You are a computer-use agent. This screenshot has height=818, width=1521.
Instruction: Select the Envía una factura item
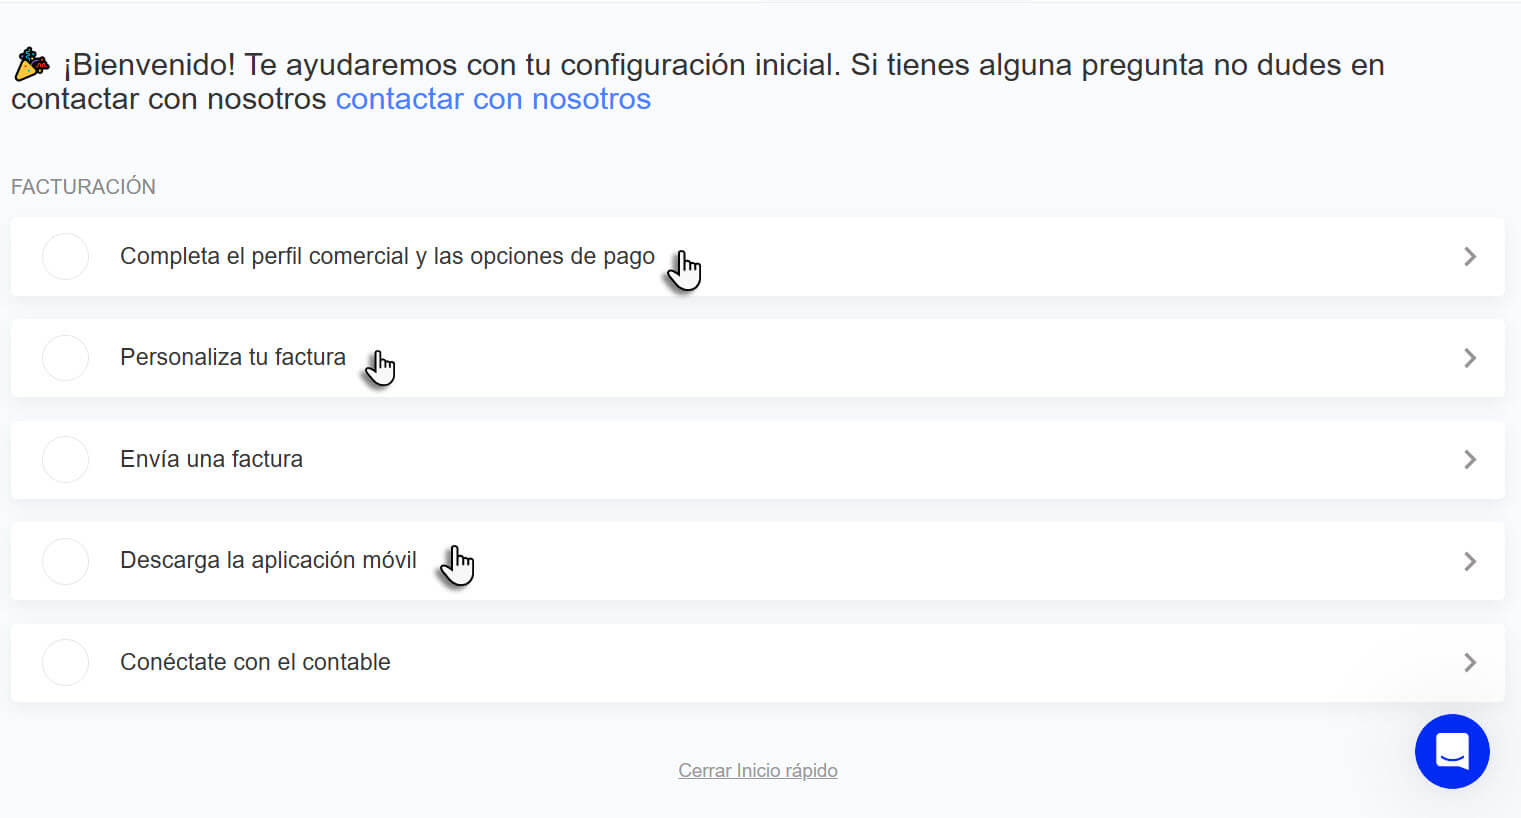(757, 459)
